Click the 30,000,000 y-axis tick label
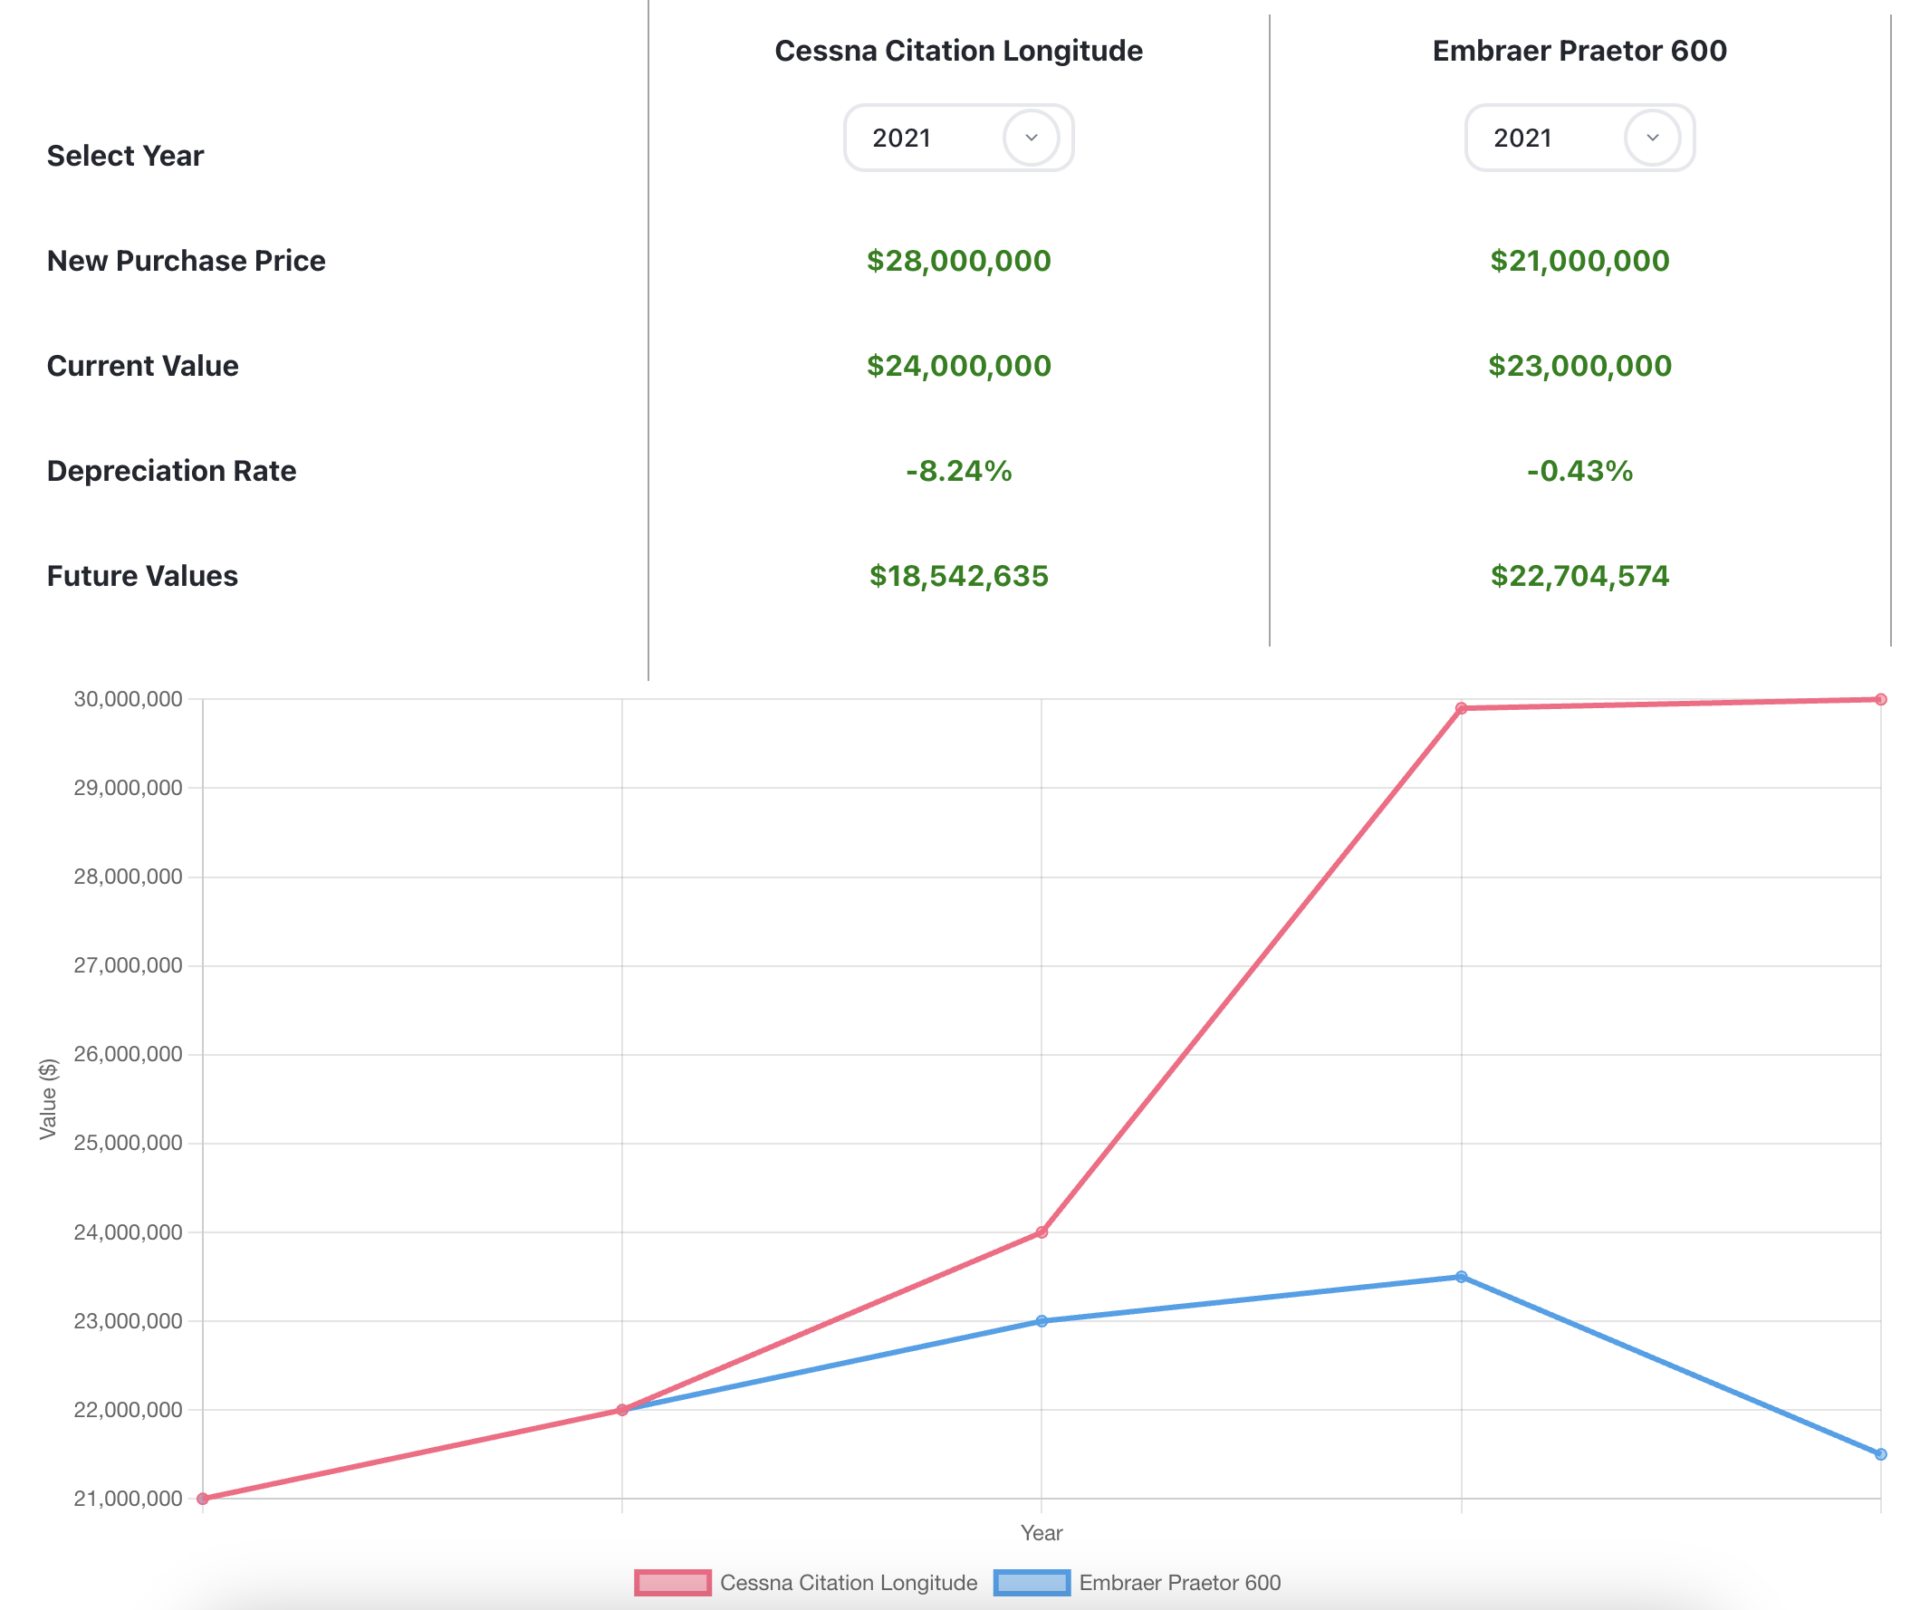The image size is (1920, 1610). 128,699
